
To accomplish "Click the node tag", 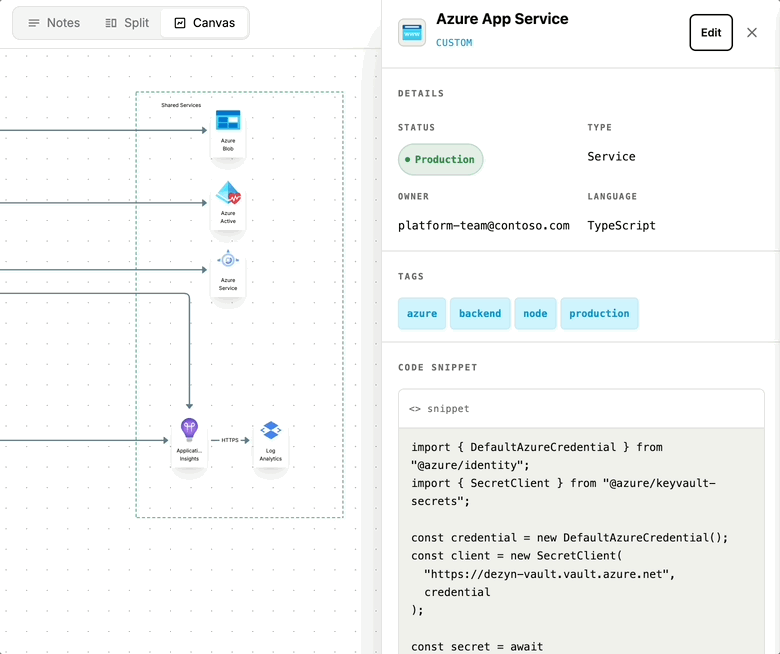I will click(535, 314).
